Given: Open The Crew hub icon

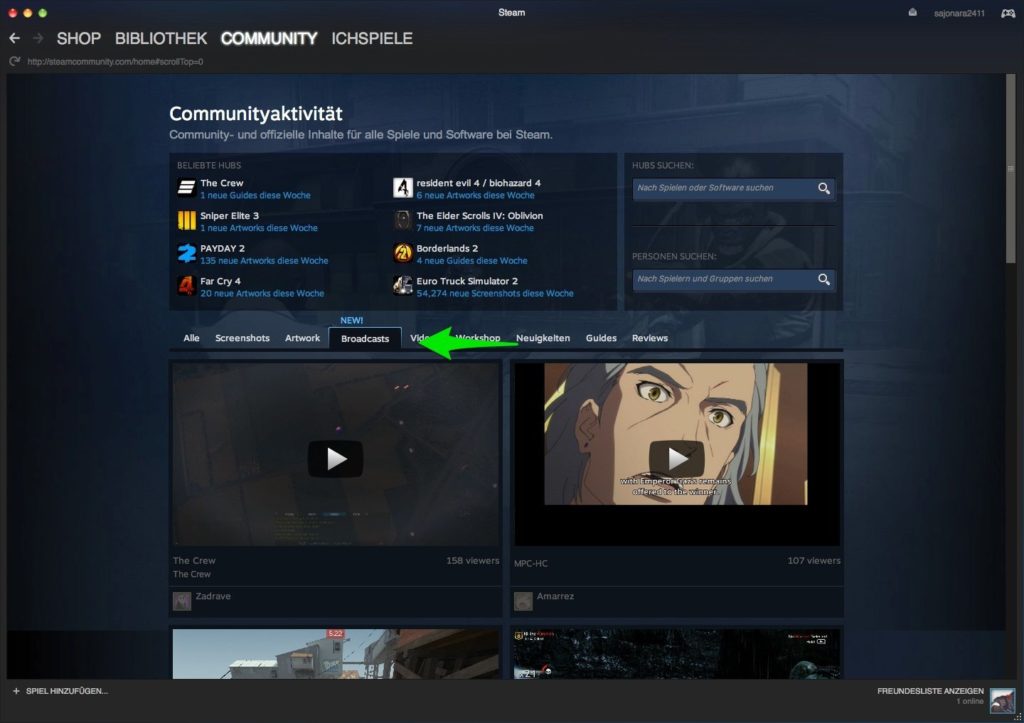Looking at the screenshot, I should coord(186,188).
